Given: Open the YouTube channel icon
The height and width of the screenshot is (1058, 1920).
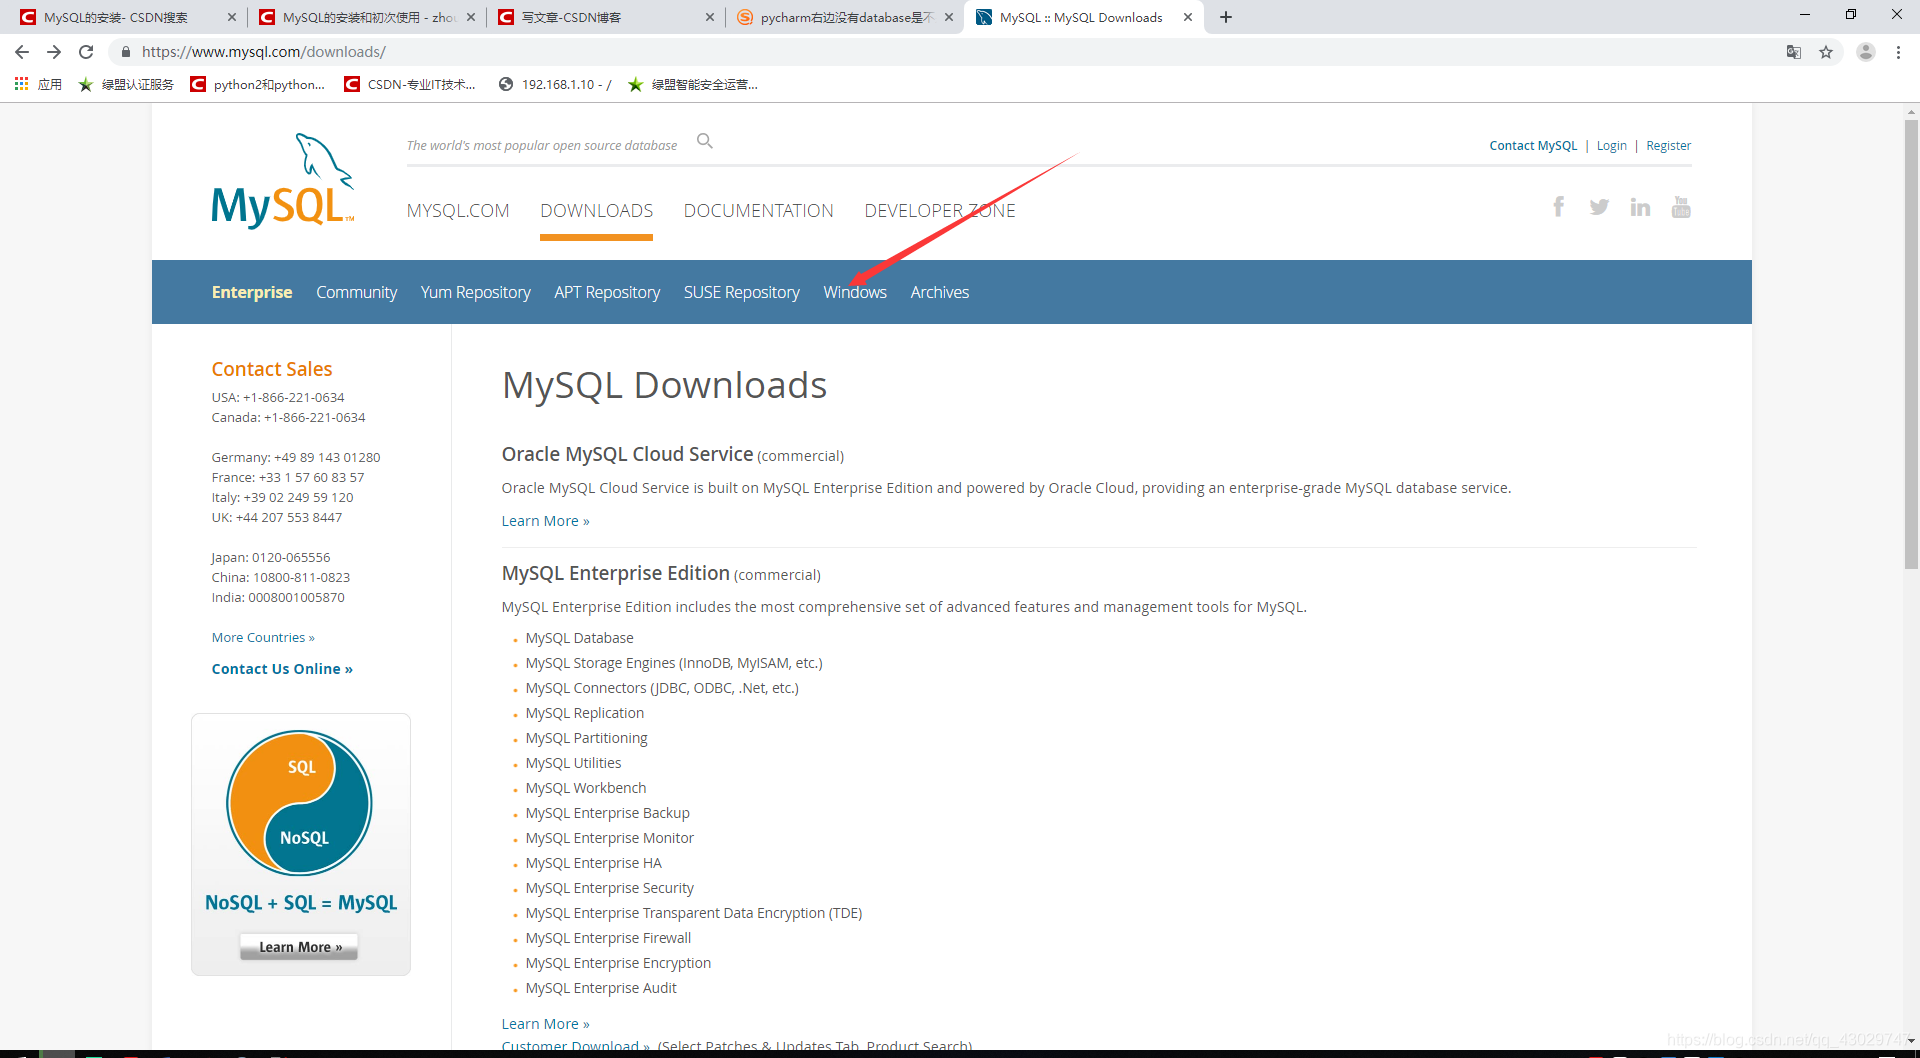Looking at the screenshot, I should pos(1681,207).
